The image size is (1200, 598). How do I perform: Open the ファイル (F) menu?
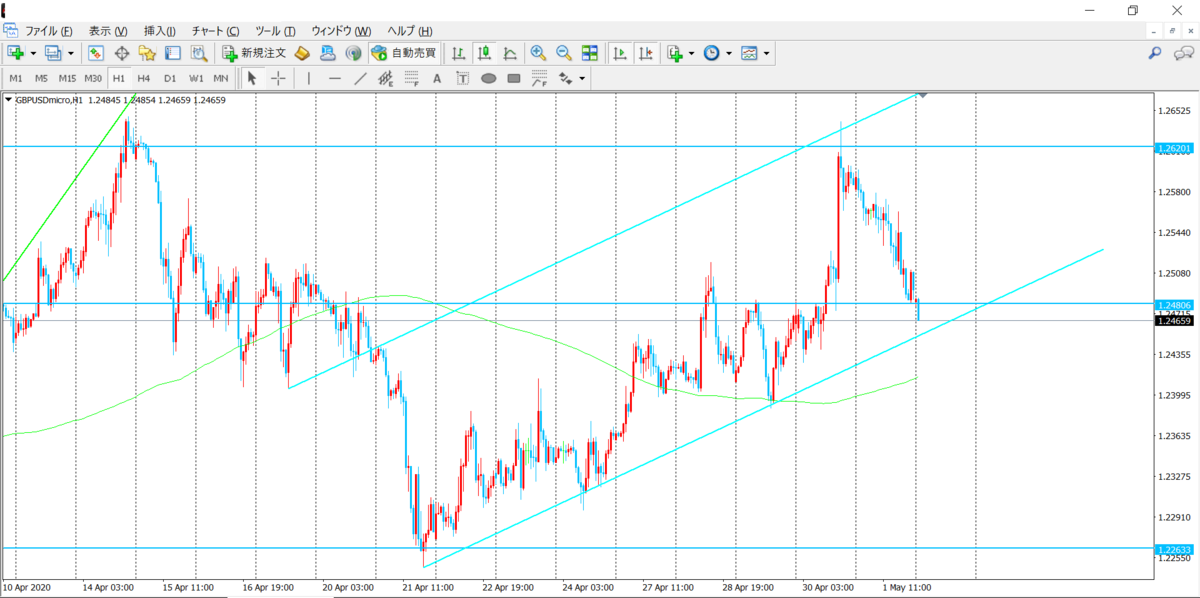coord(48,31)
